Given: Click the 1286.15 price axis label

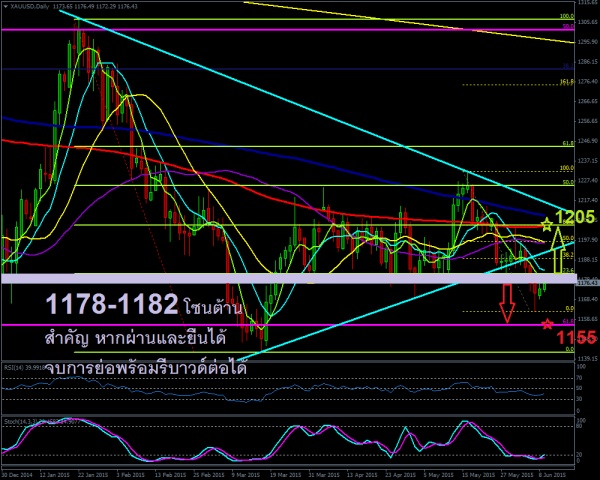Looking at the screenshot, I should pos(588,62).
